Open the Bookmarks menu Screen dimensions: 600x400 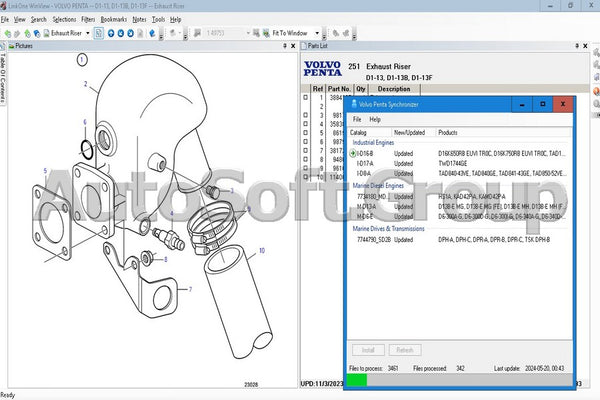114,20
